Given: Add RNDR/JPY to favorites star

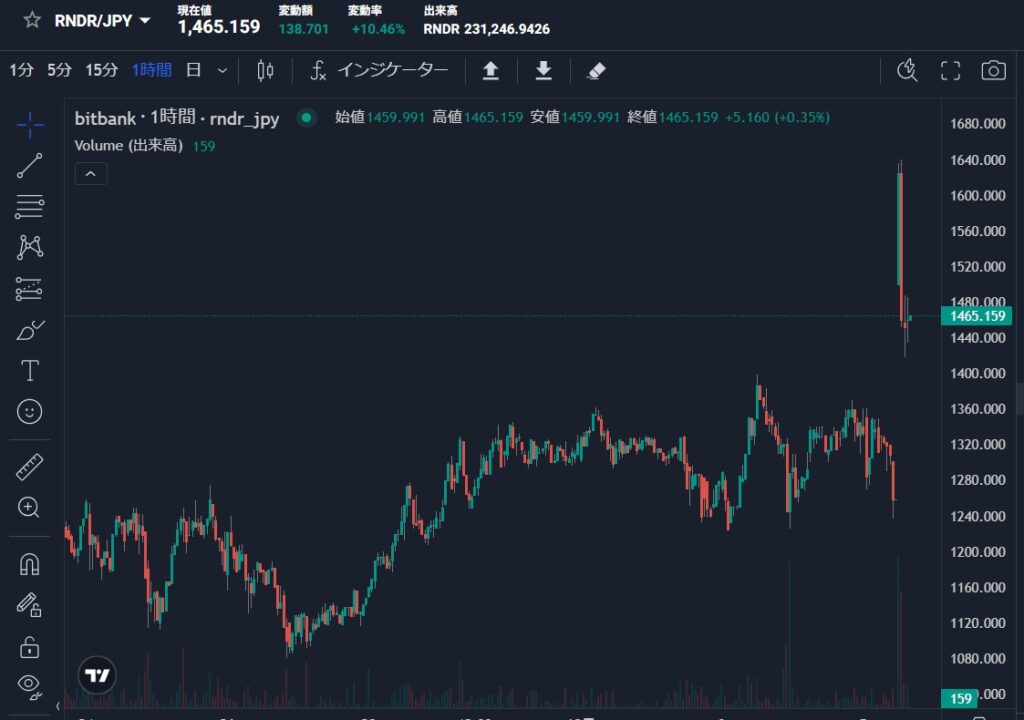Looking at the screenshot, I should point(32,20).
